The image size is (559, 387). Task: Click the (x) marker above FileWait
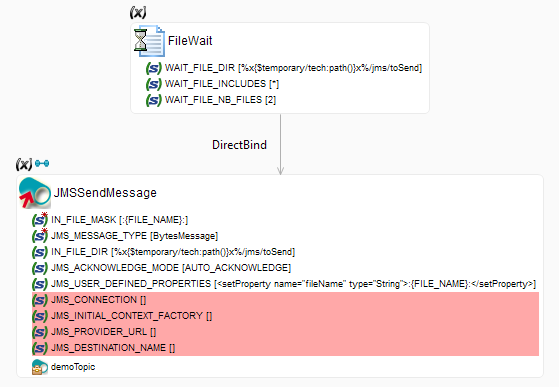click(x=138, y=13)
